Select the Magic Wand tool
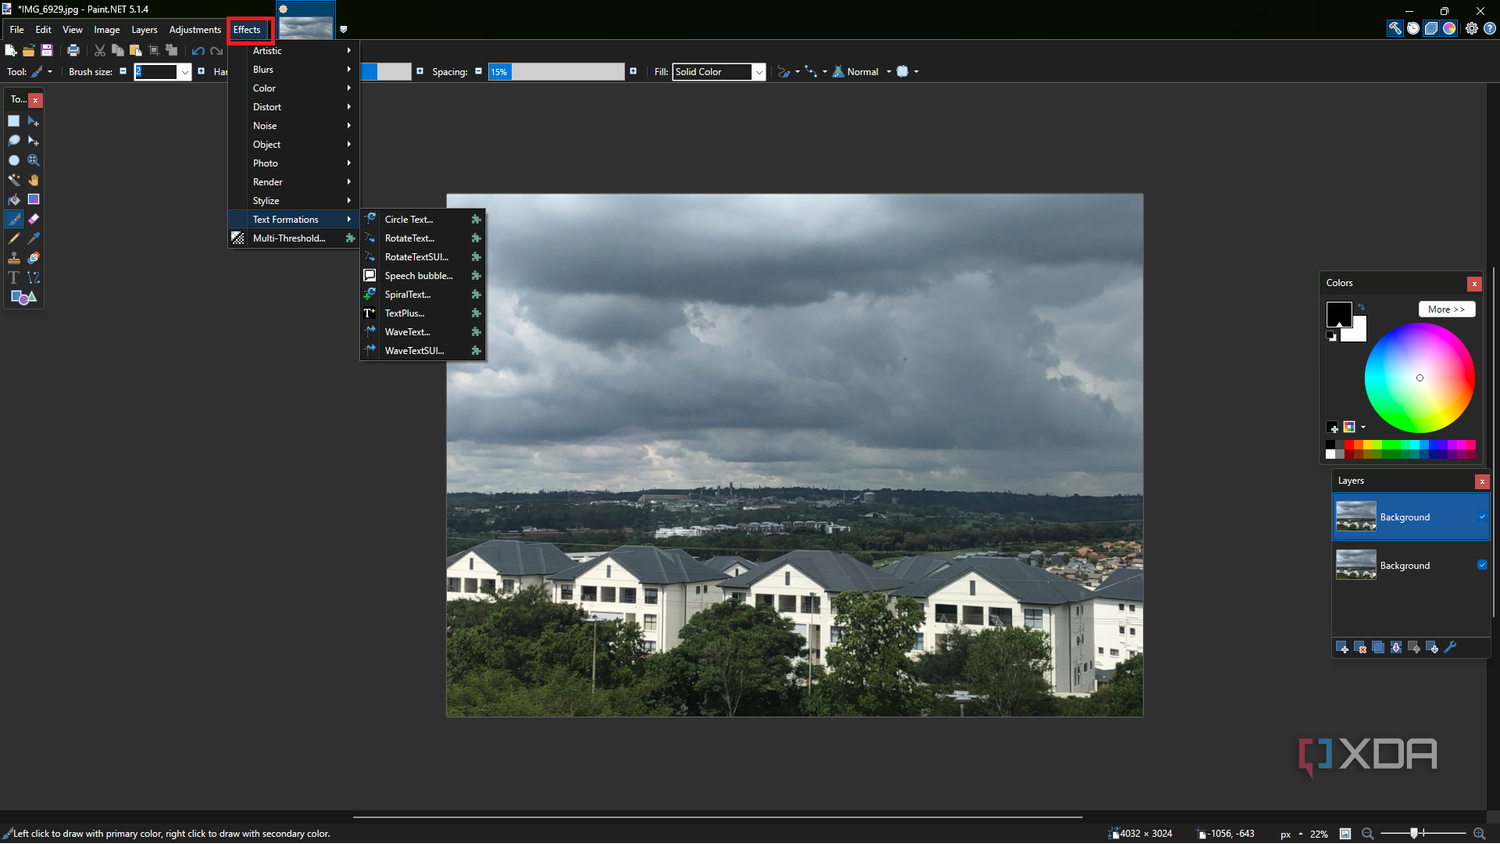The image size is (1500, 844). tap(14, 180)
